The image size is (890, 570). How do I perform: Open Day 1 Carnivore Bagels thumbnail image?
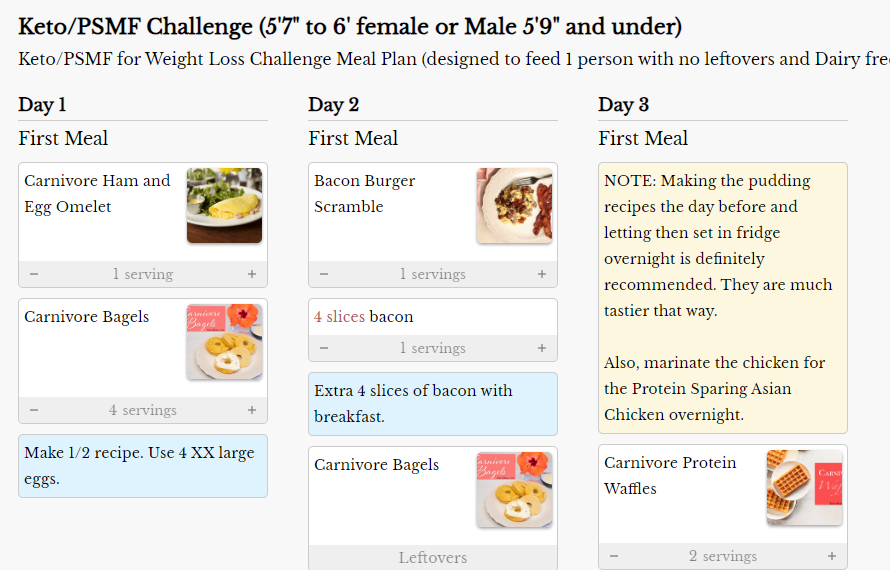point(224,342)
